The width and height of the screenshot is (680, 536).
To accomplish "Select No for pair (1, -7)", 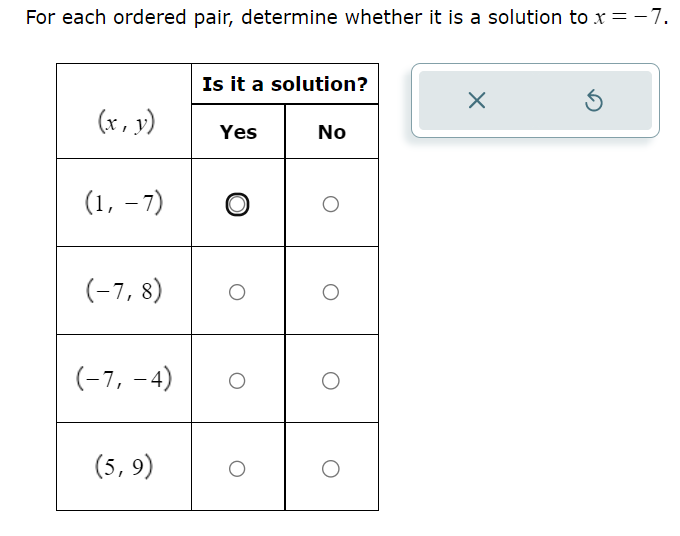I will (x=330, y=204).
